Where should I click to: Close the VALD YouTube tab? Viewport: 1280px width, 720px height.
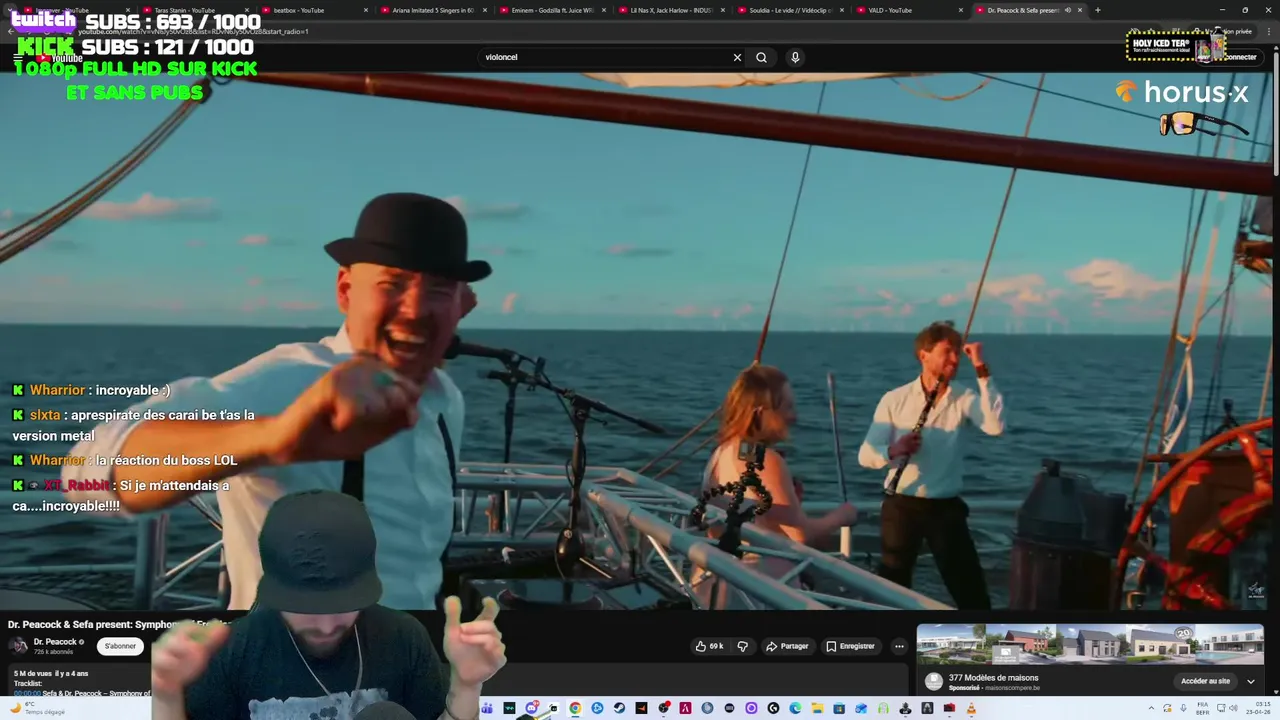coord(960,10)
